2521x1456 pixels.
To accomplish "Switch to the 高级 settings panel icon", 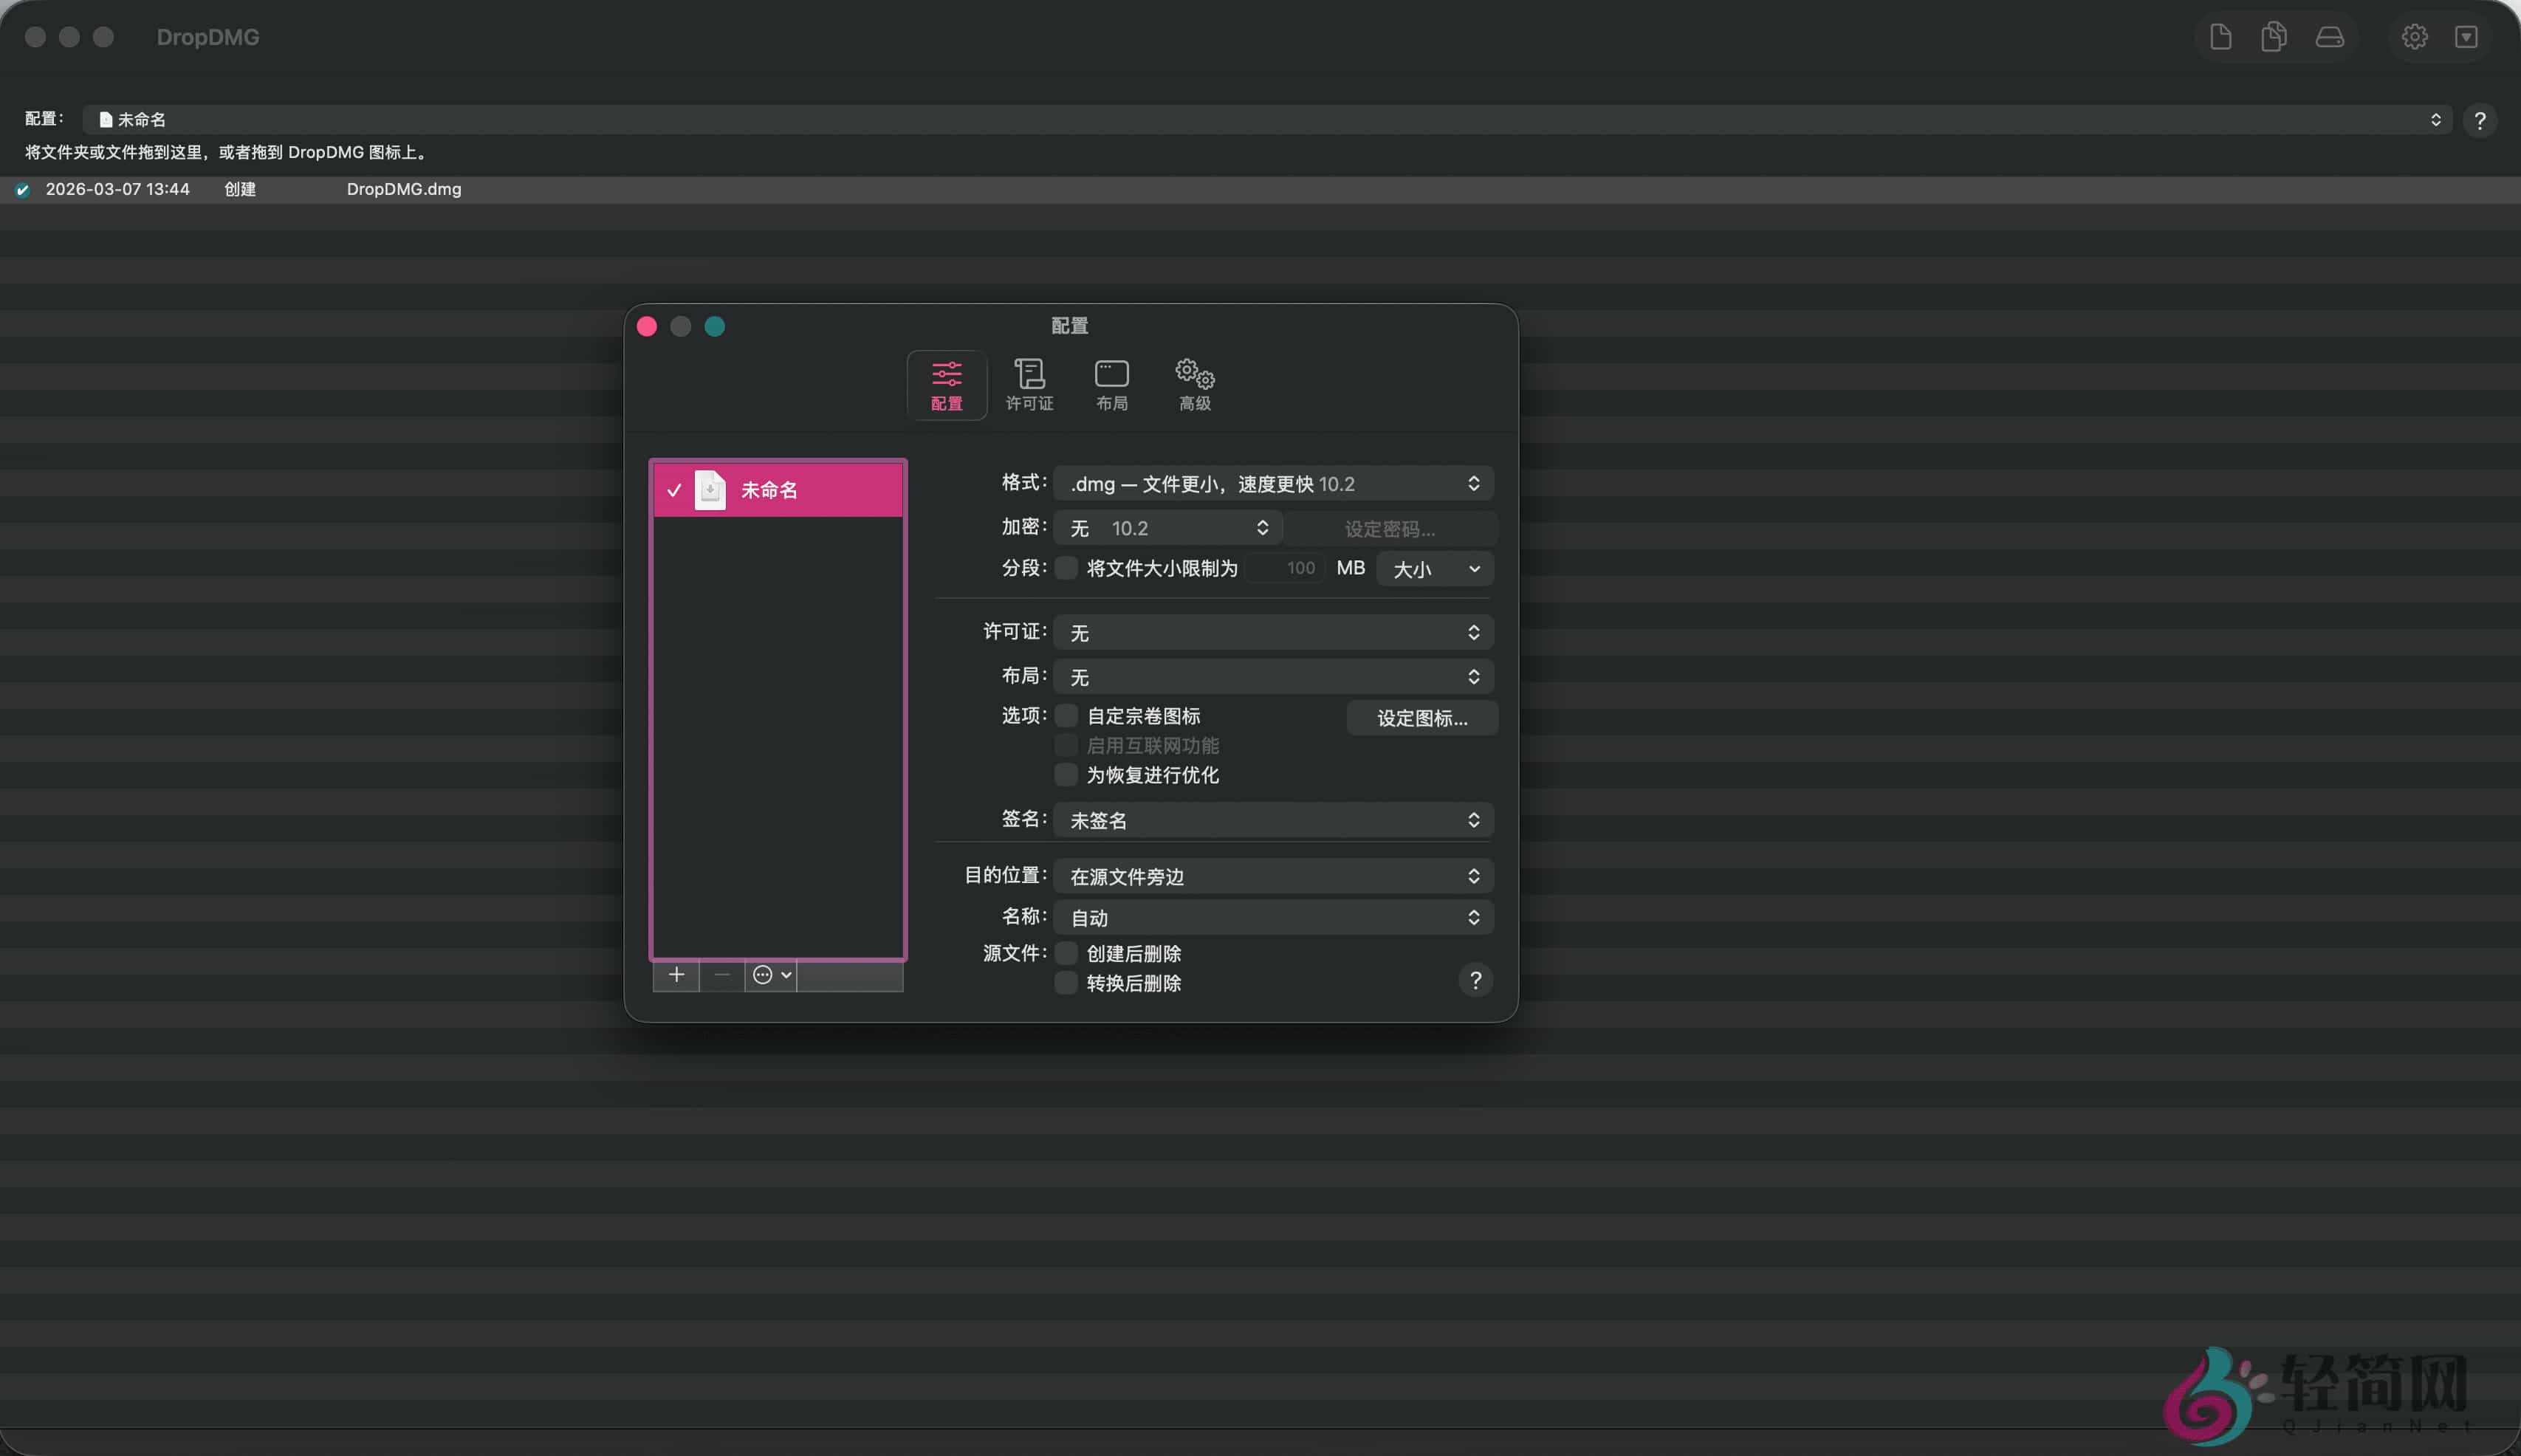I will pos(1192,383).
